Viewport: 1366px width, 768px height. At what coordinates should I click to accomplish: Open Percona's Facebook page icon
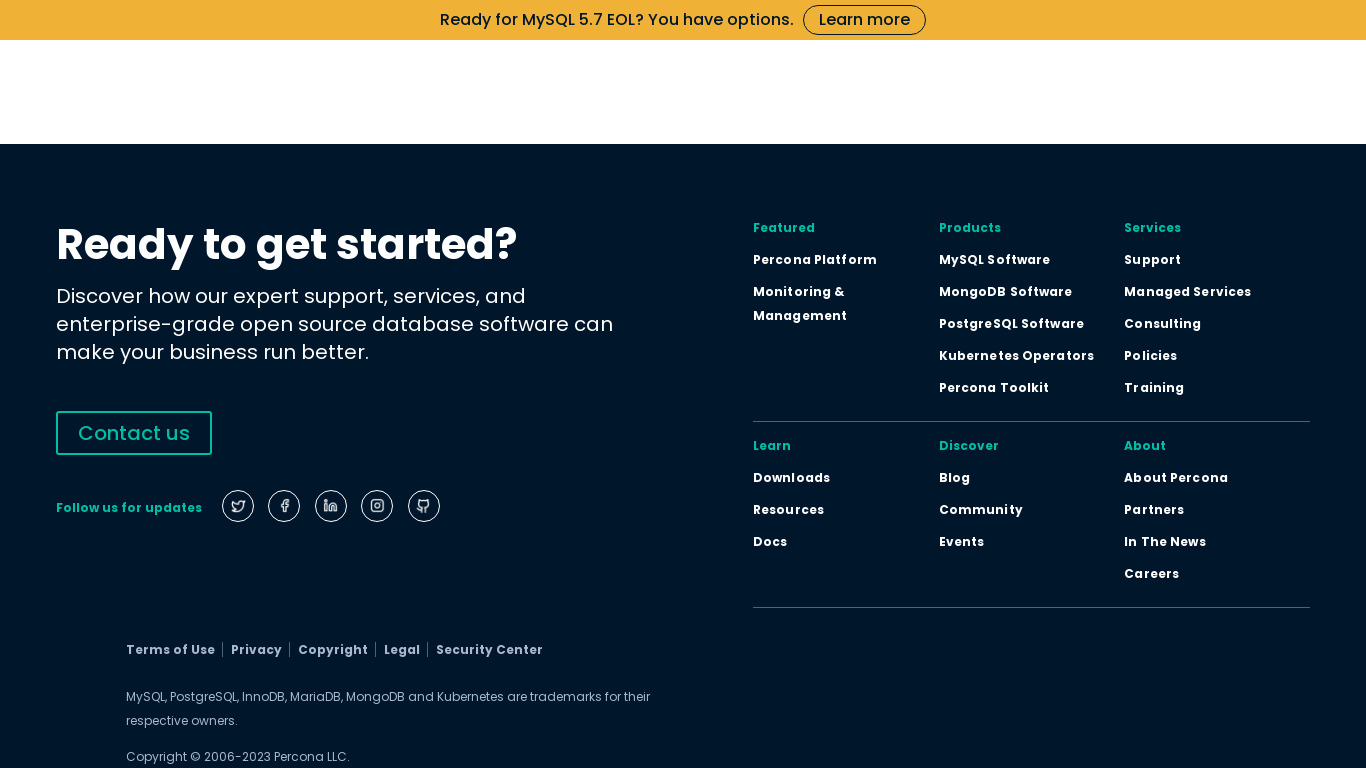[x=284, y=506]
